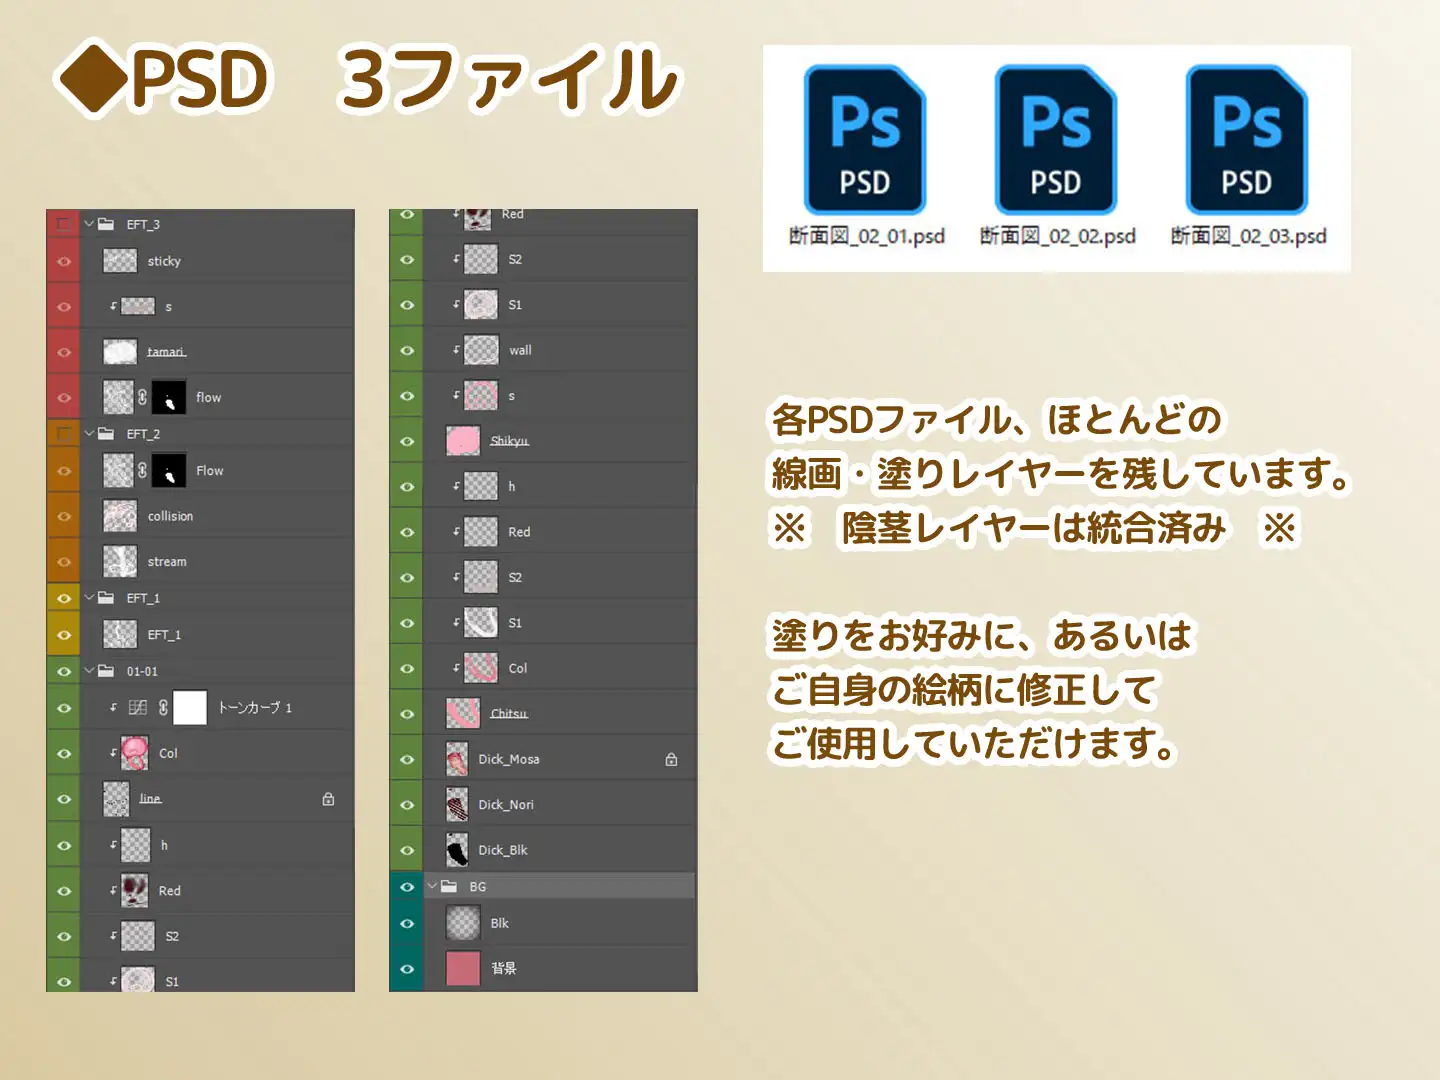1440x1080 pixels.
Task: Select the Blk layer name
Action: point(500,923)
